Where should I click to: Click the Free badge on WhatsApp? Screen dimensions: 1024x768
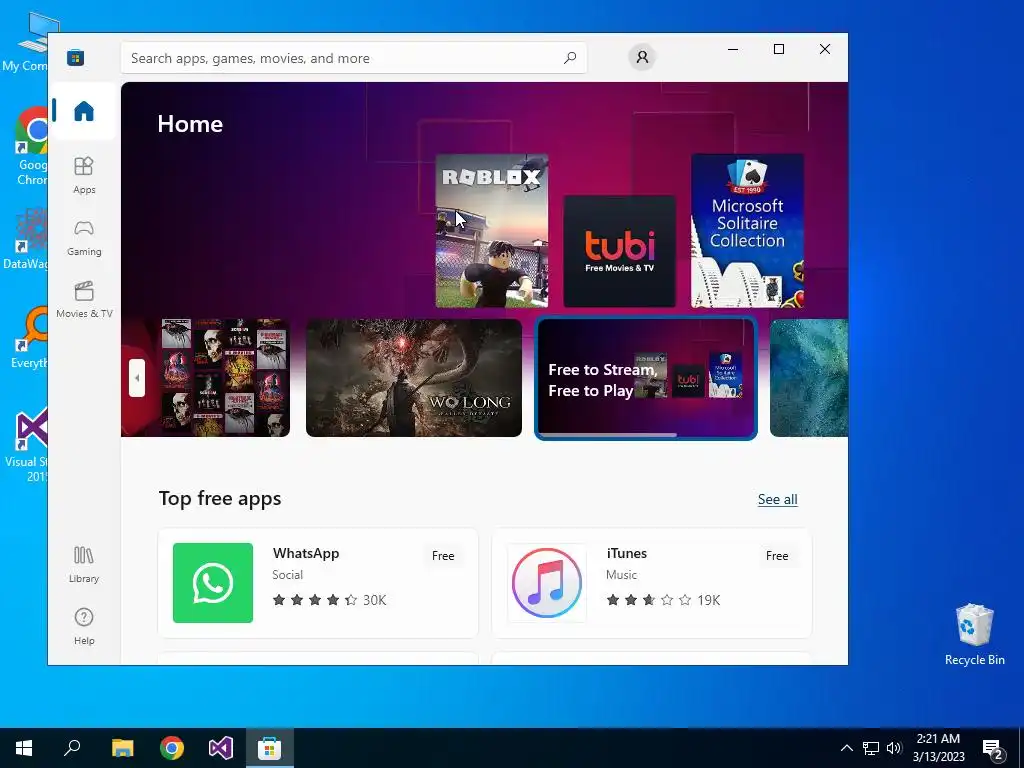(x=443, y=556)
